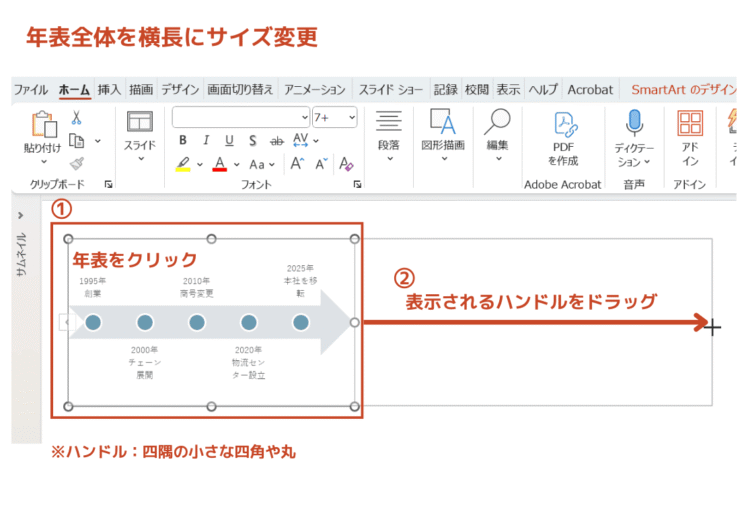Click the top-center sizing handle
The height and width of the screenshot is (505, 740).
[211, 239]
